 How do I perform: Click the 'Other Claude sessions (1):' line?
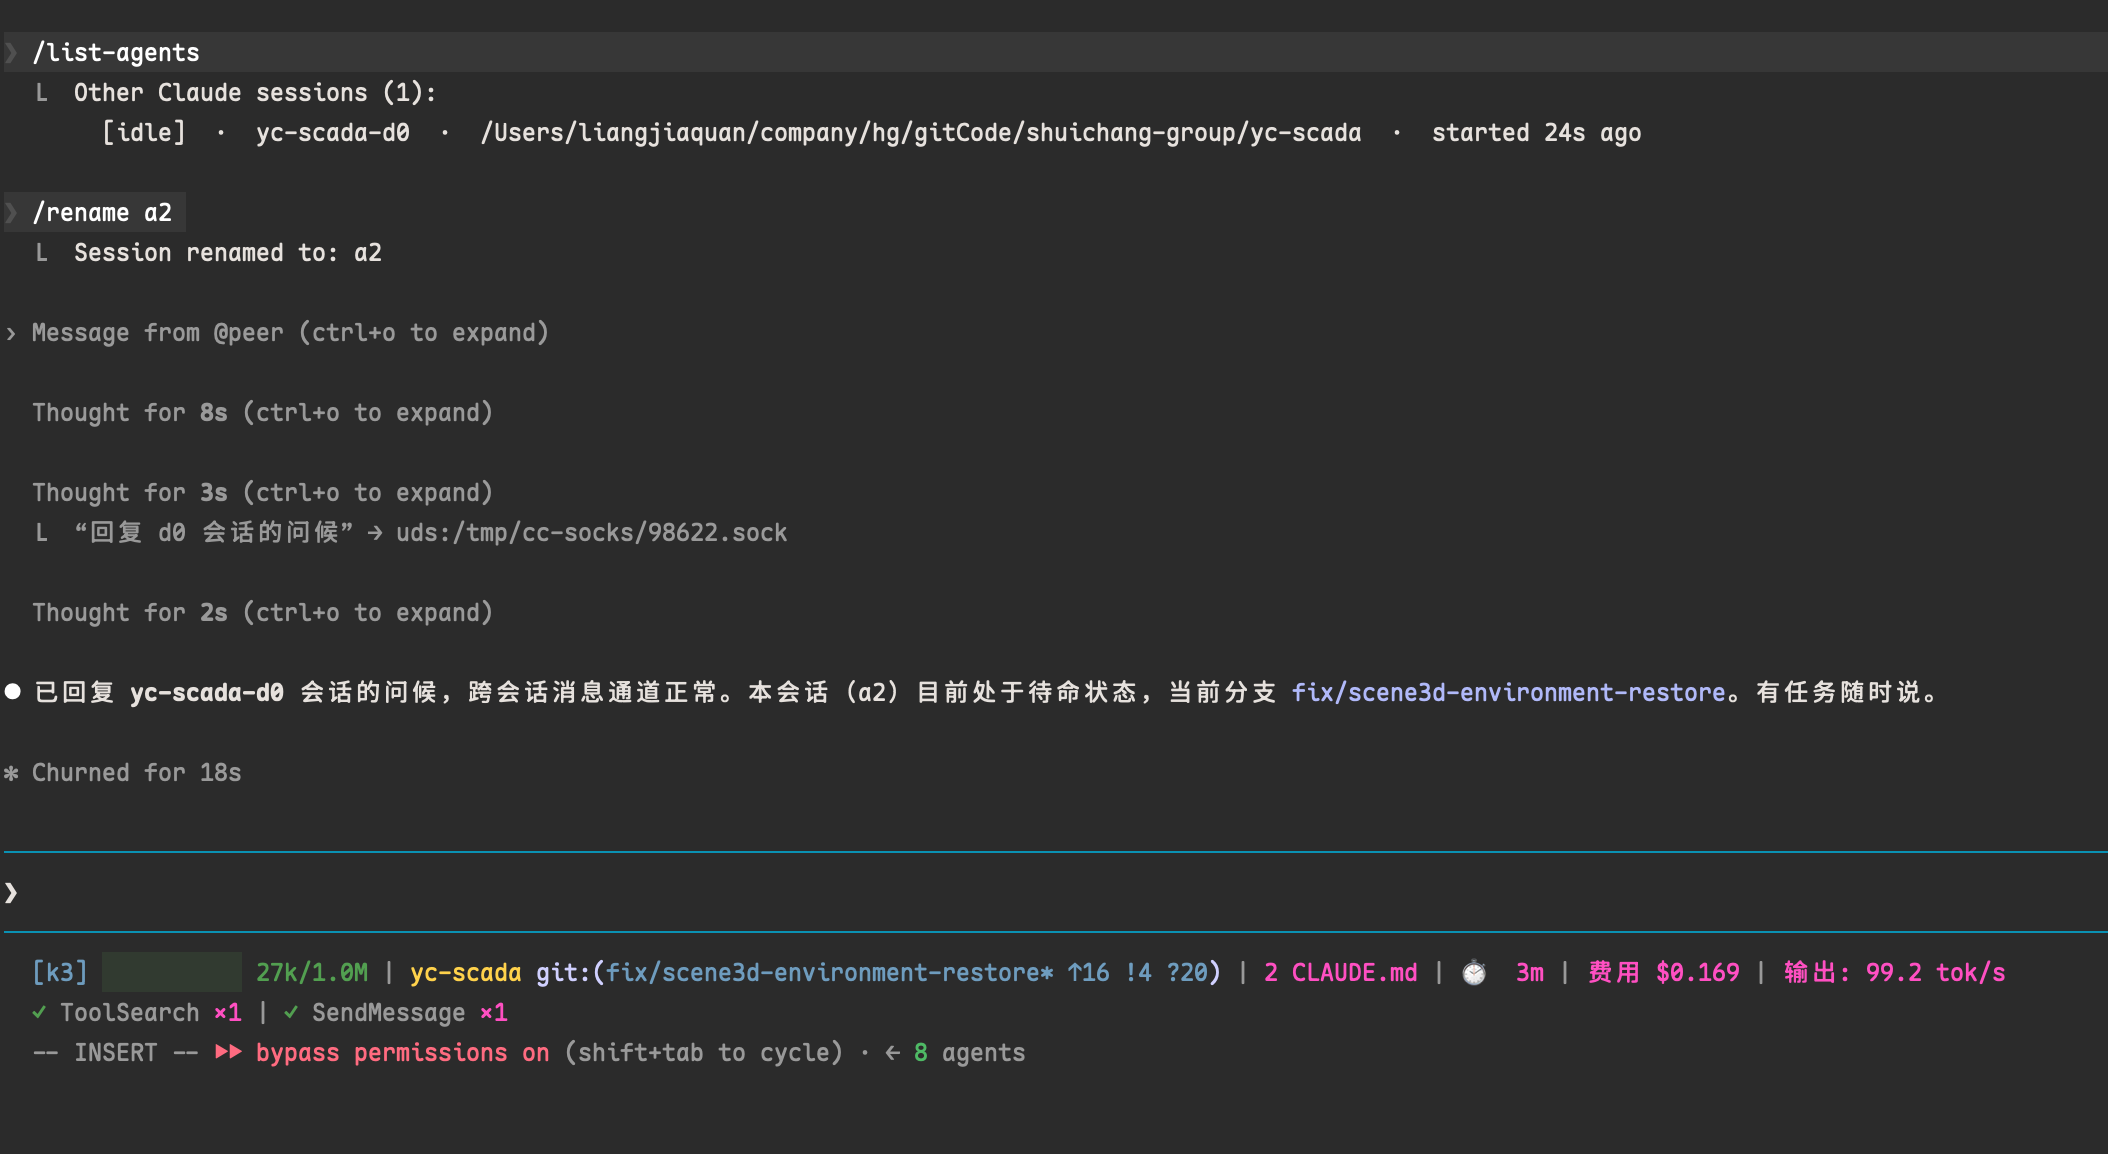[255, 92]
